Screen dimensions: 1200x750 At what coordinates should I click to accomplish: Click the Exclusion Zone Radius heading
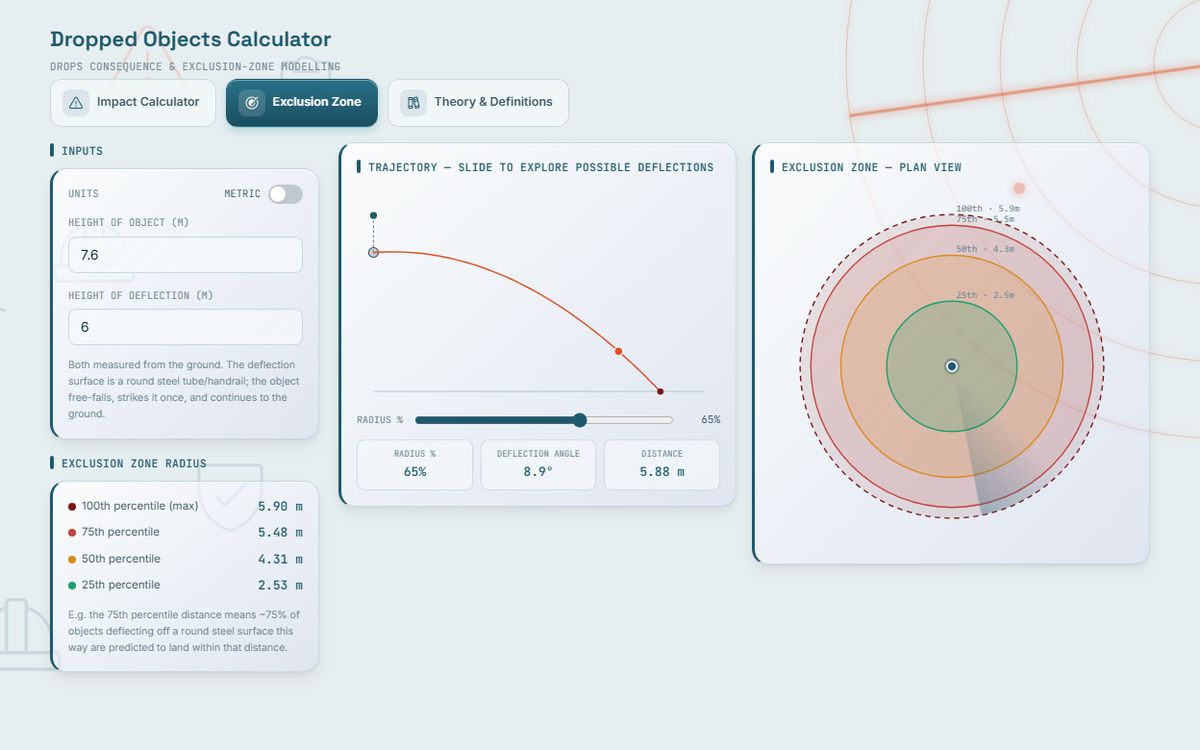coord(134,464)
